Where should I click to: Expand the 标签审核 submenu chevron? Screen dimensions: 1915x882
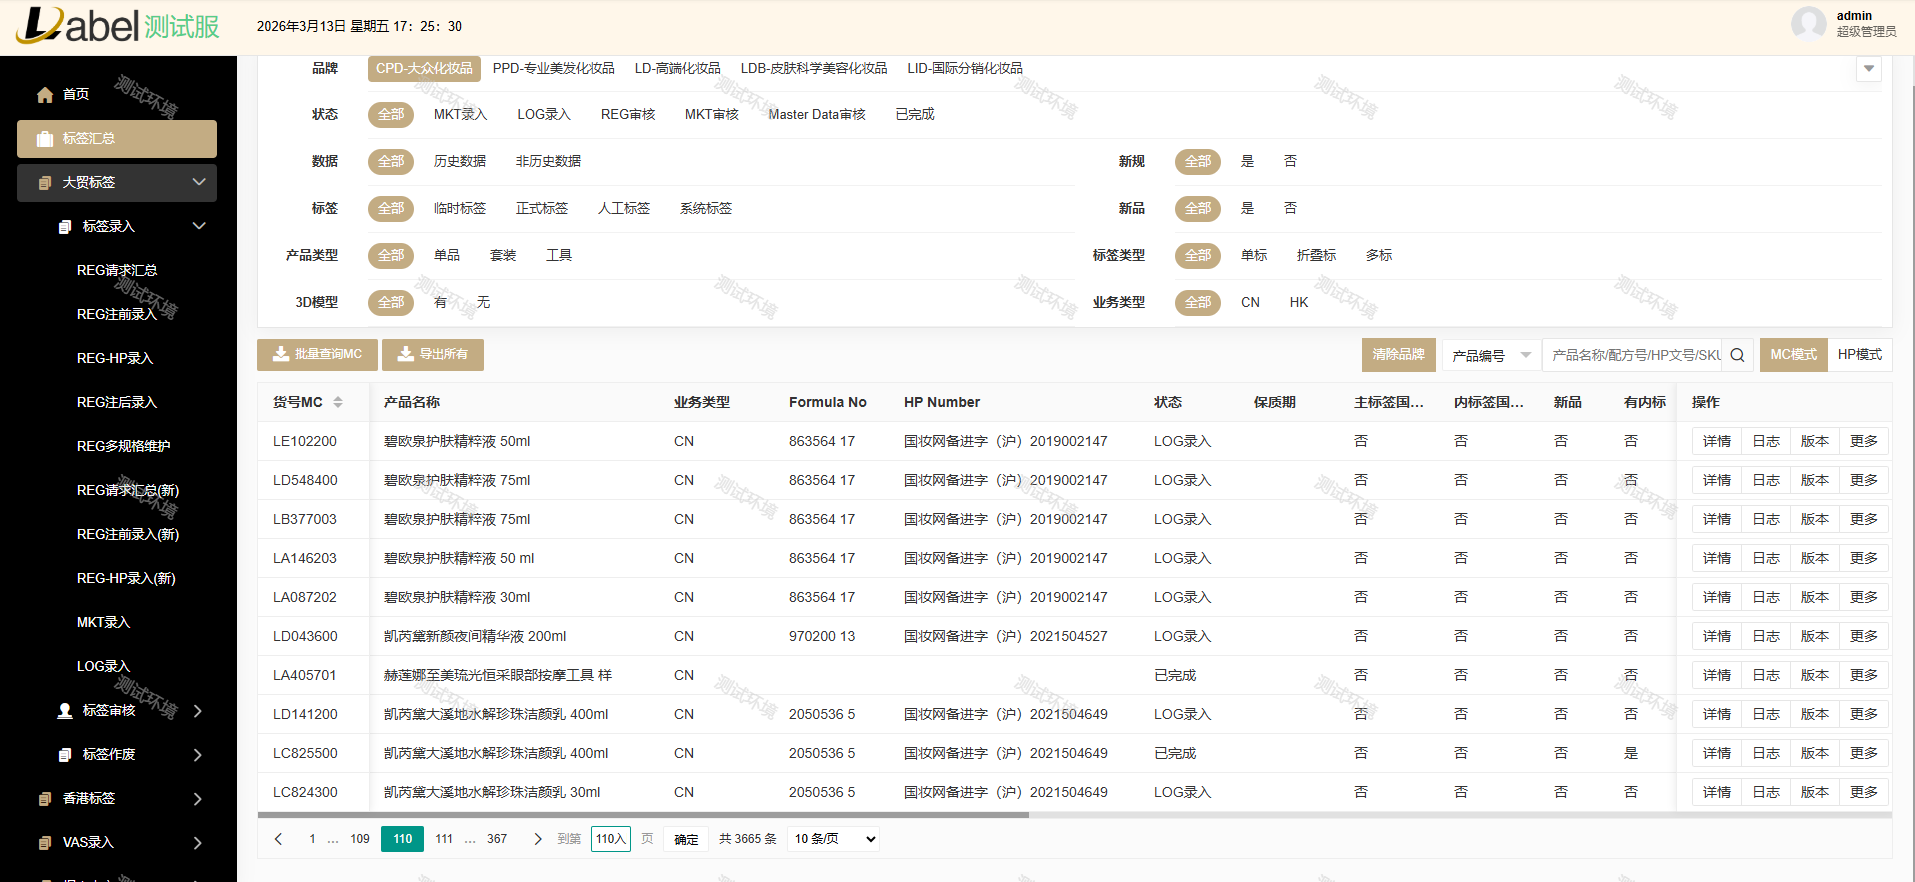coord(198,711)
